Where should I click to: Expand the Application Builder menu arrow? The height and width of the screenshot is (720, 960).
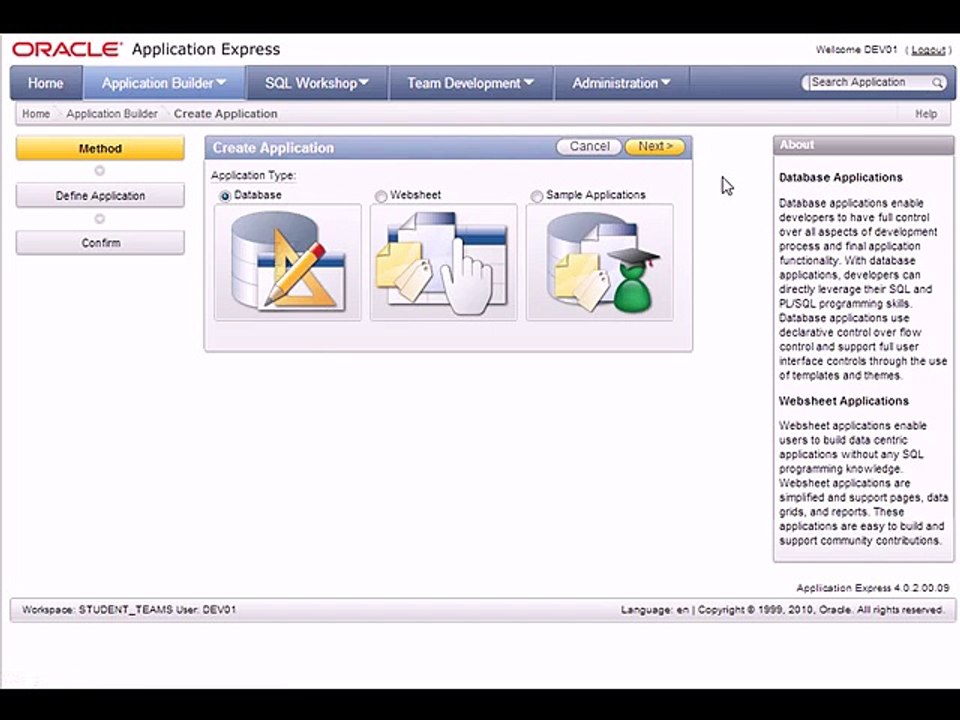[x=222, y=82]
